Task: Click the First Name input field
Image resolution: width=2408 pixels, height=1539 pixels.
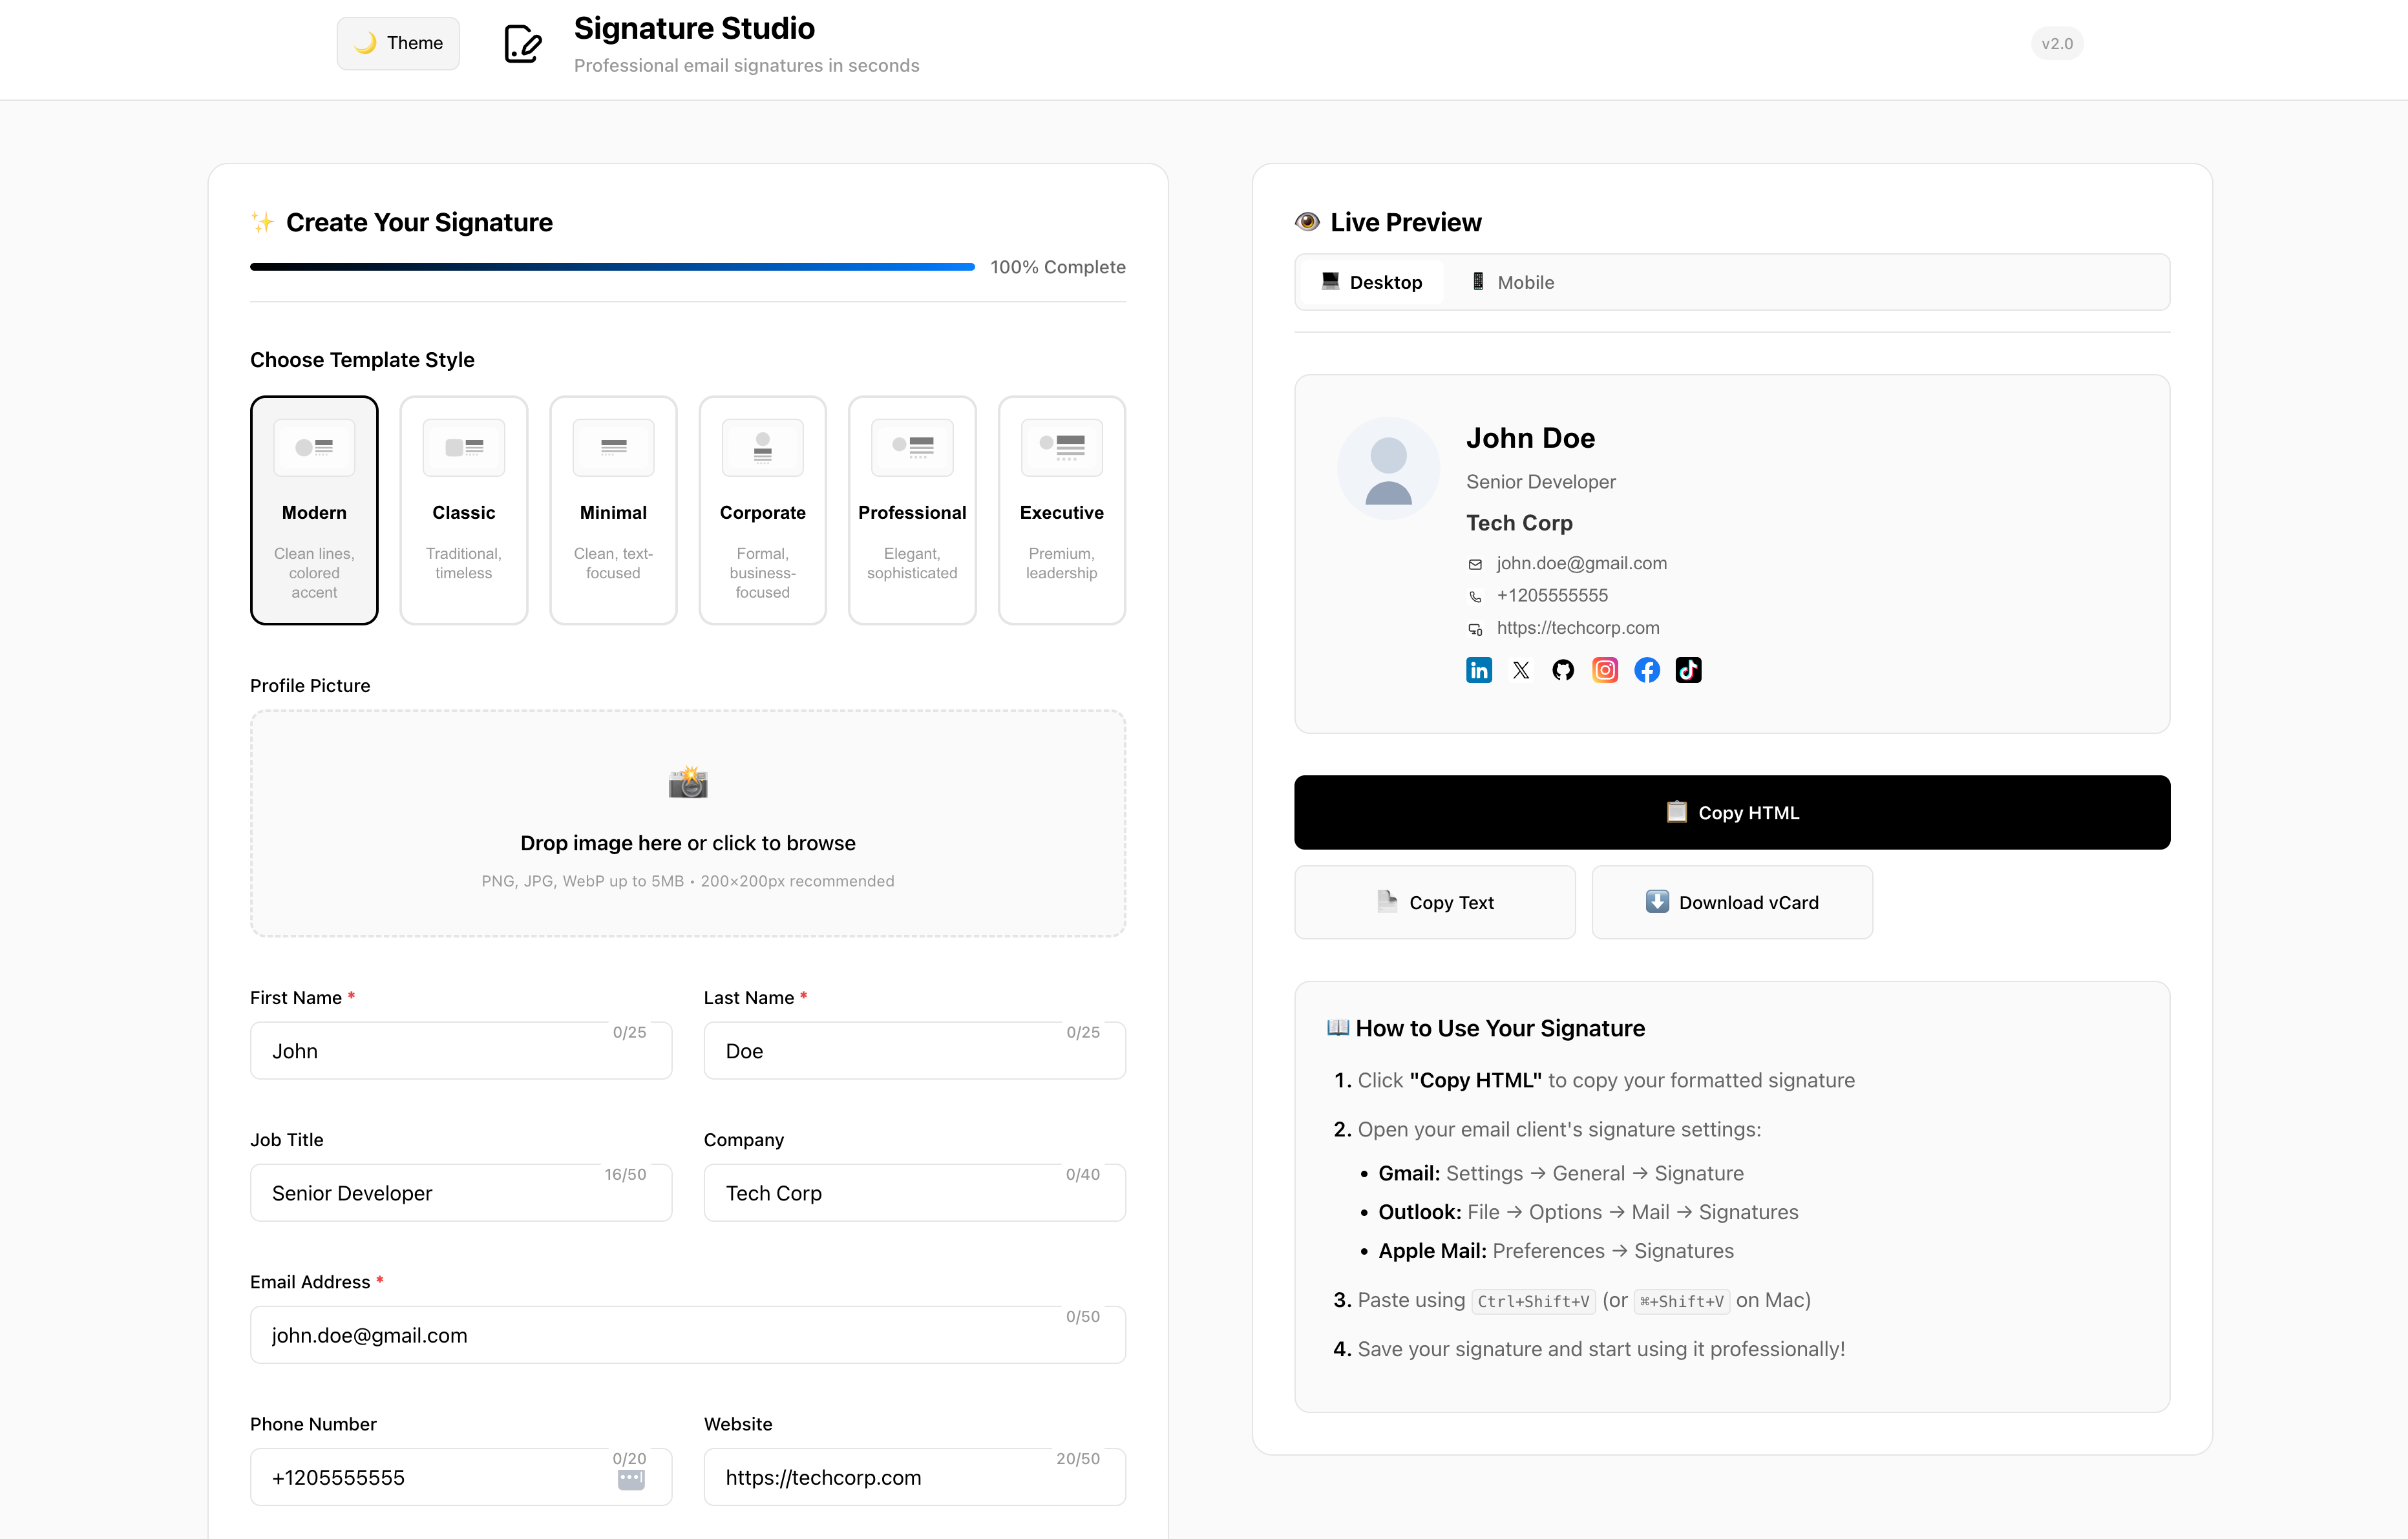Action: [x=461, y=1051]
